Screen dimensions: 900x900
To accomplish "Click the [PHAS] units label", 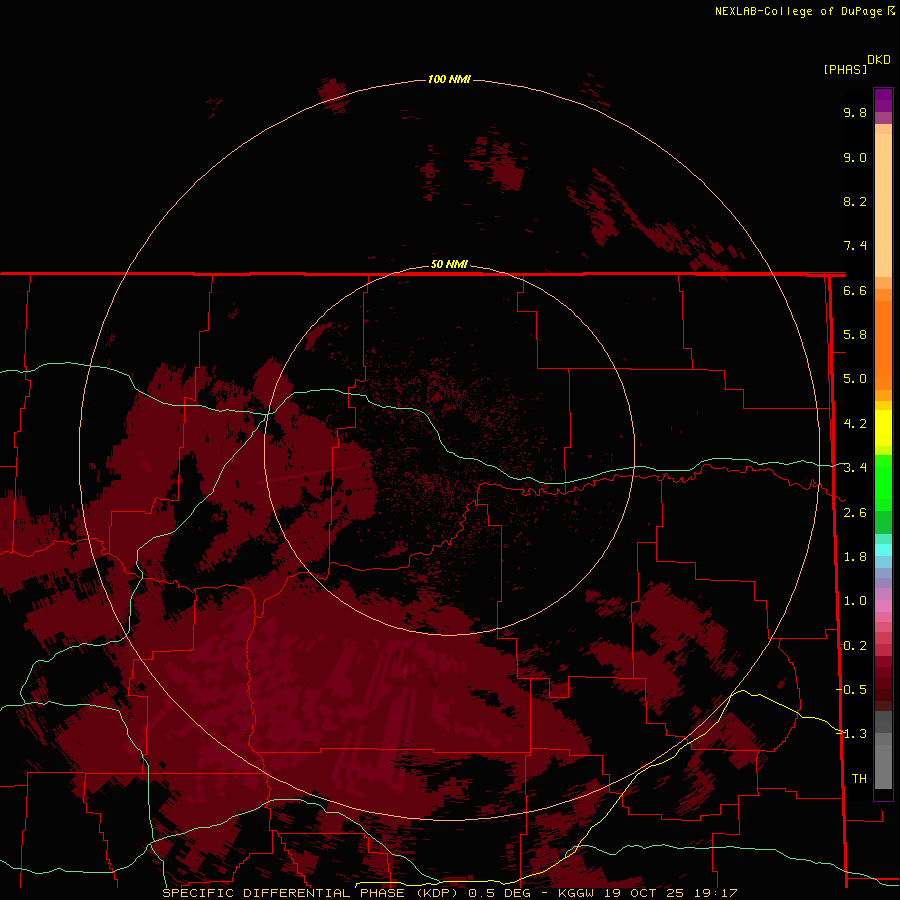I will coord(845,69).
